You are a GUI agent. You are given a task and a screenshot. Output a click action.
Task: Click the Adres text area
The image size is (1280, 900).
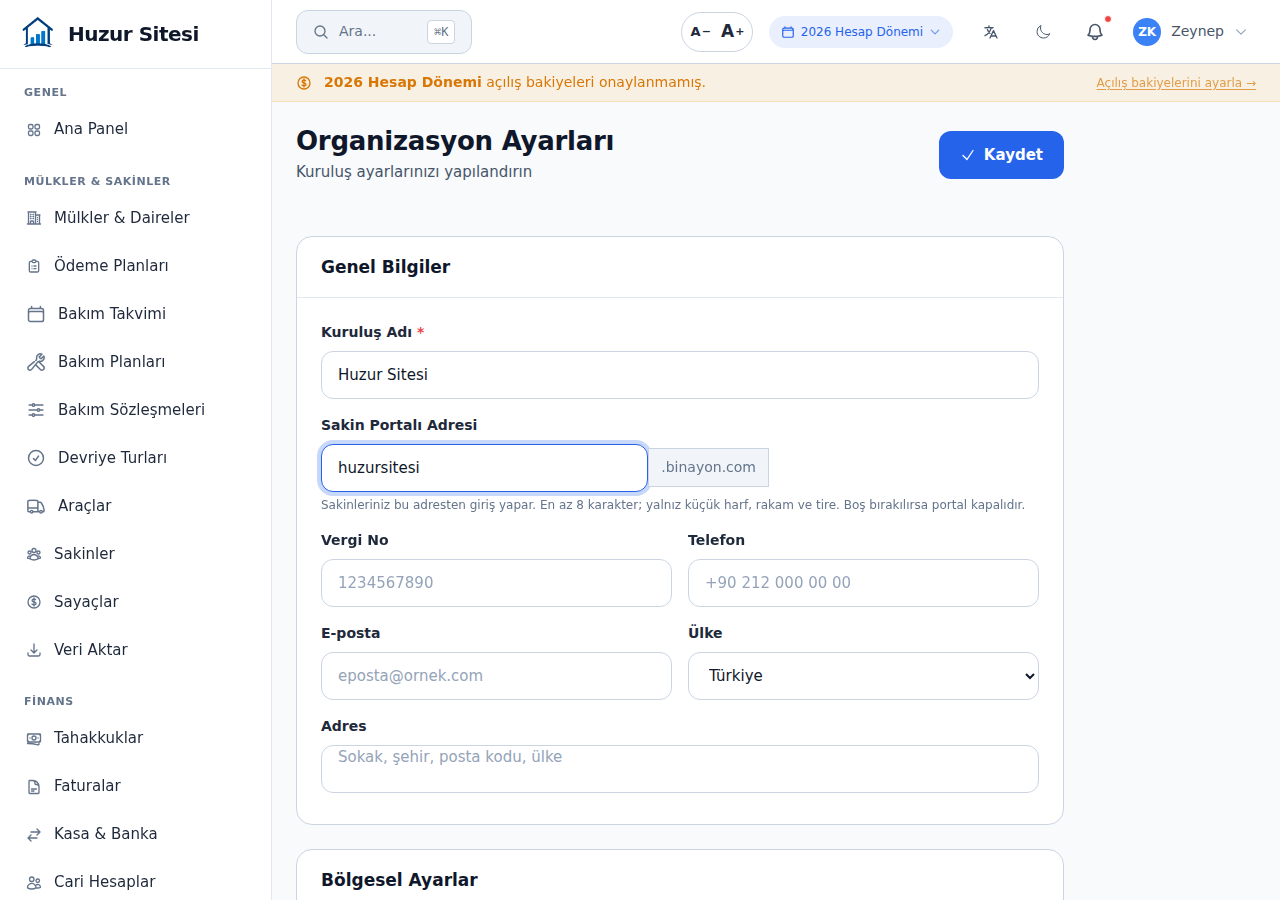[680, 769]
